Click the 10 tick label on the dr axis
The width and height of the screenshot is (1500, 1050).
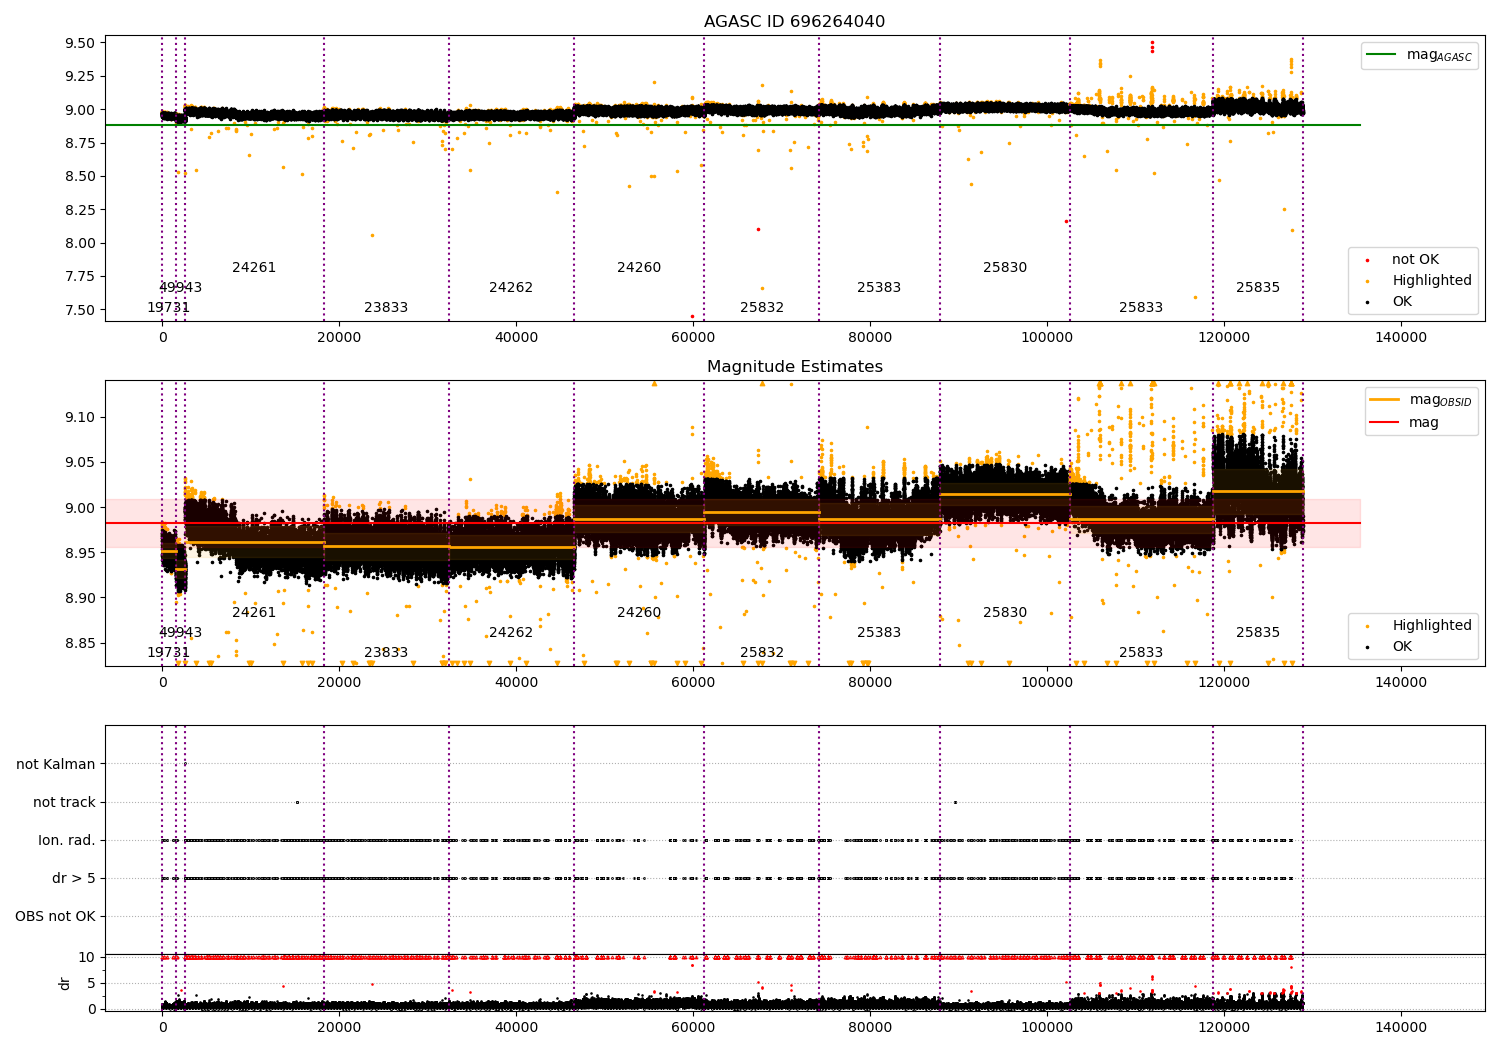[x=88, y=957]
